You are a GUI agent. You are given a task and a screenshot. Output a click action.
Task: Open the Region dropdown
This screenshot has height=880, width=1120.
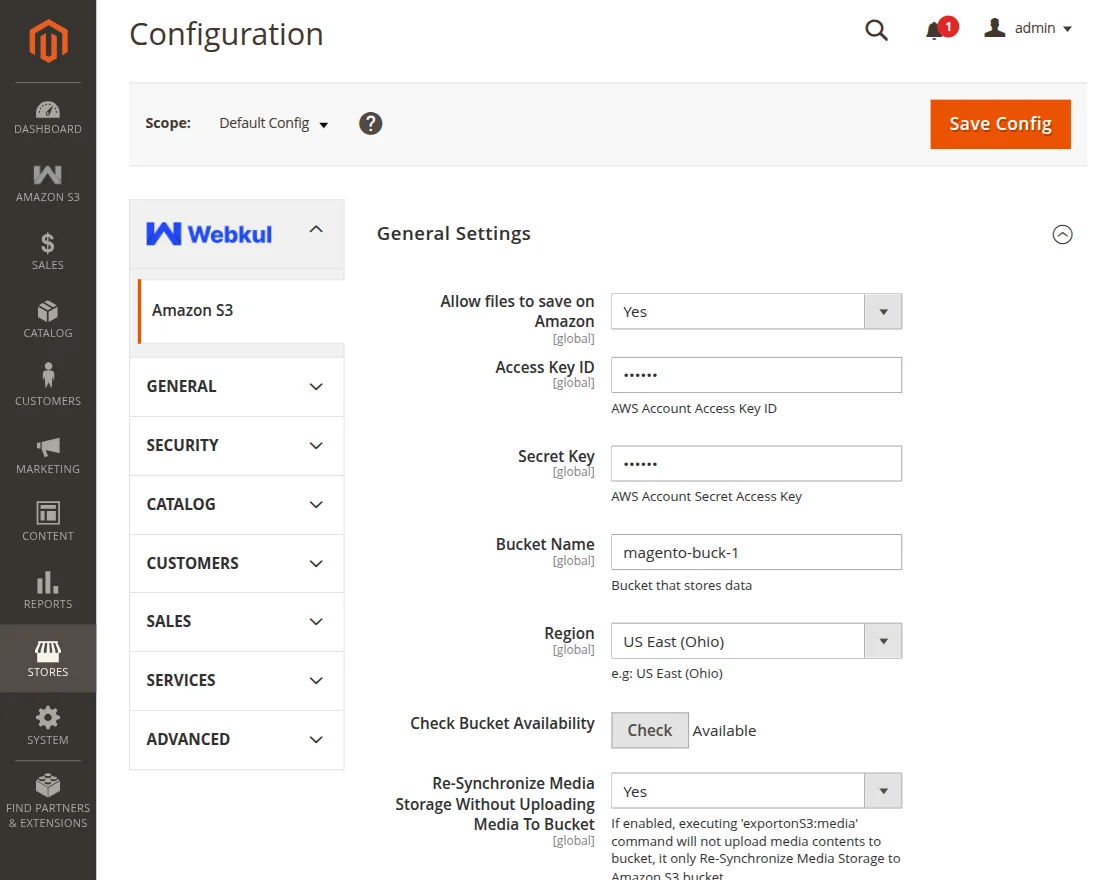(756, 642)
